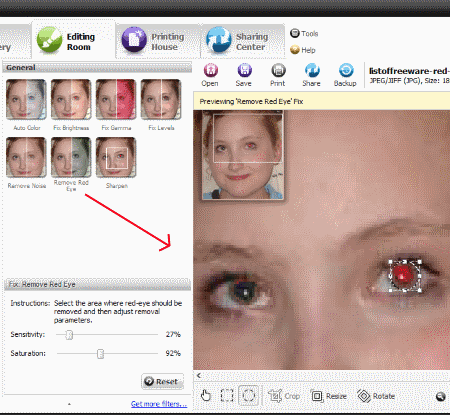
Task: Click the horizontal scrollbar left arrow
Action: point(199,376)
